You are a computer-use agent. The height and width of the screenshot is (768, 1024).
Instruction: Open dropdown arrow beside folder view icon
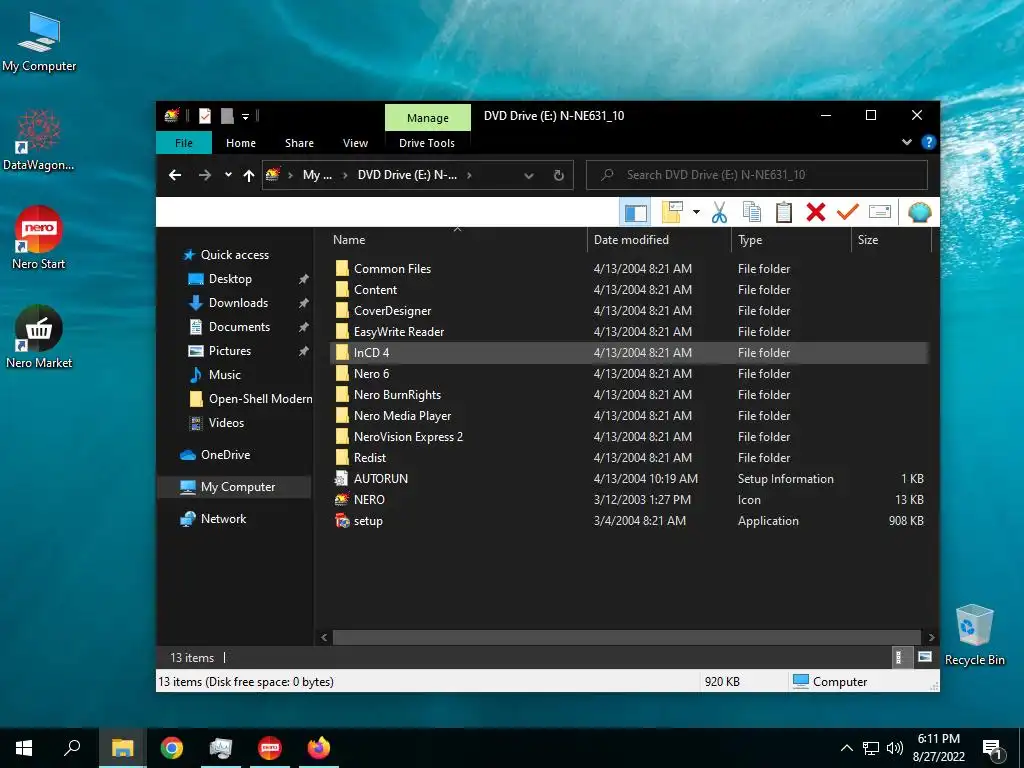click(x=696, y=212)
